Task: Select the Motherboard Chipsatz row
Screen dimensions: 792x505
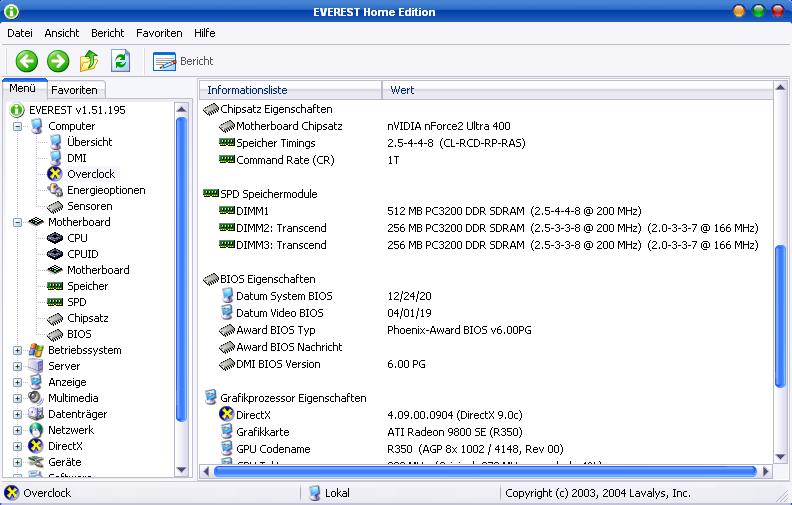Action: point(485,126)
